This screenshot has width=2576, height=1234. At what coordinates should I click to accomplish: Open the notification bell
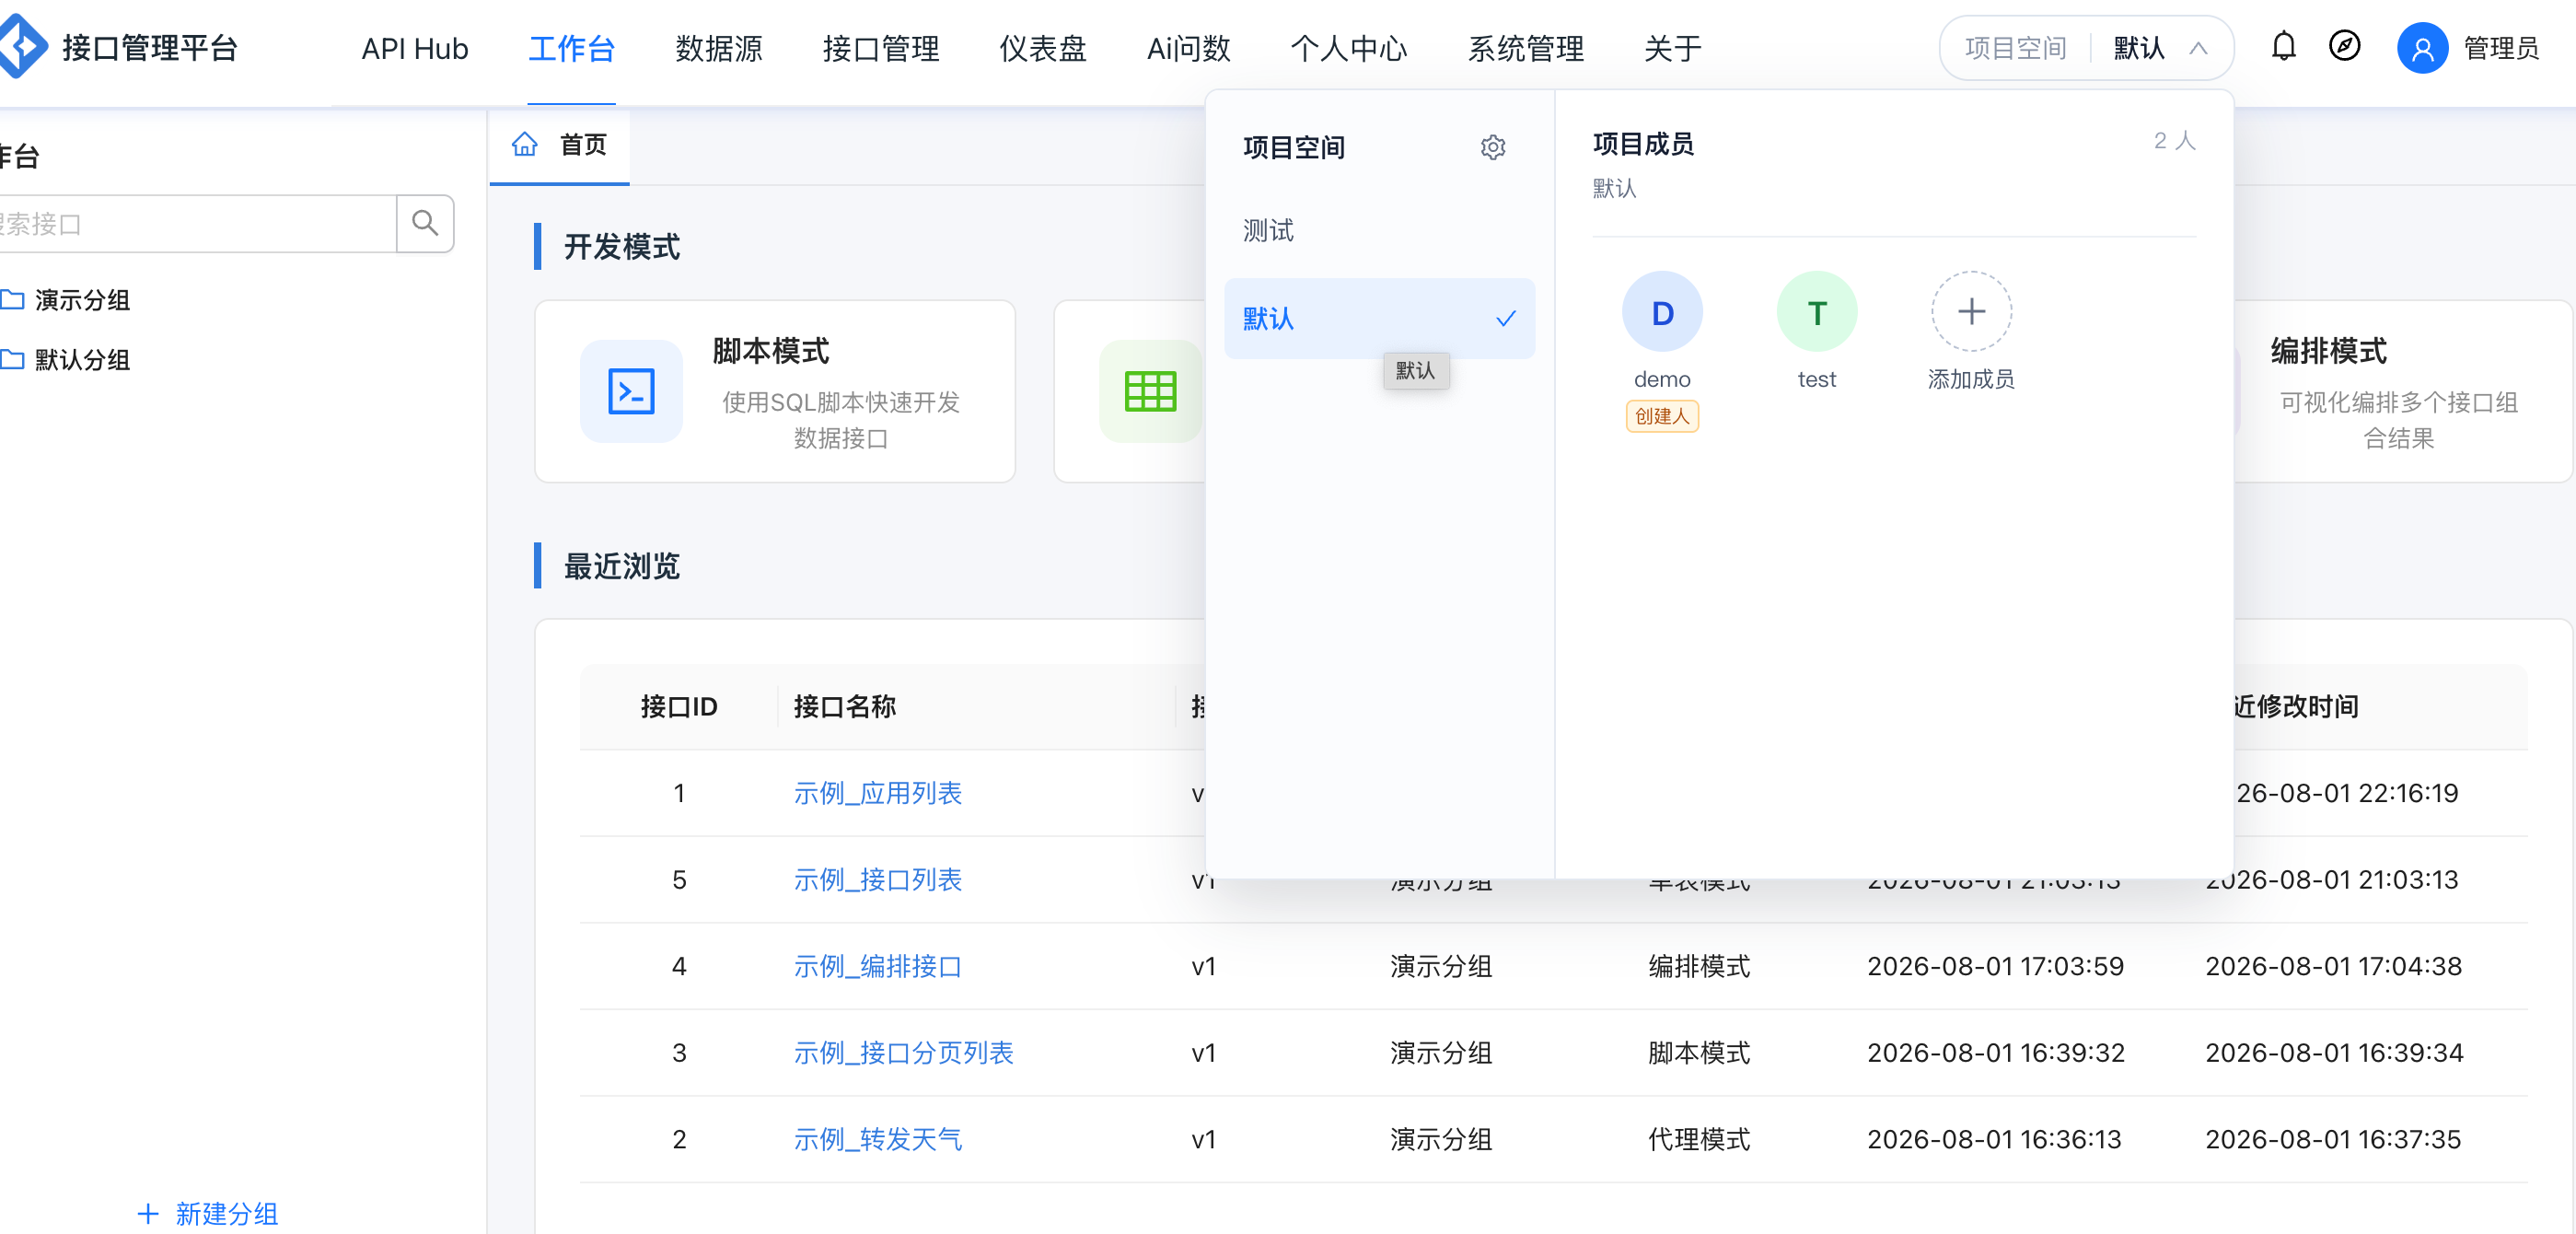(2283, 47)
